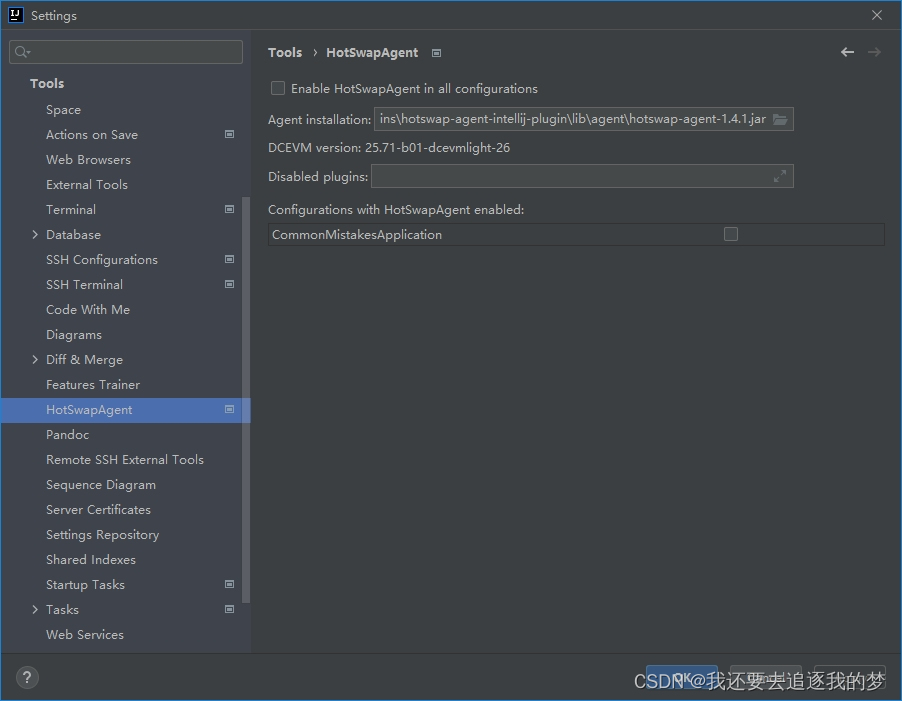Open Actions on Save settings
This screenshot has height=701, width=902.
92,135
